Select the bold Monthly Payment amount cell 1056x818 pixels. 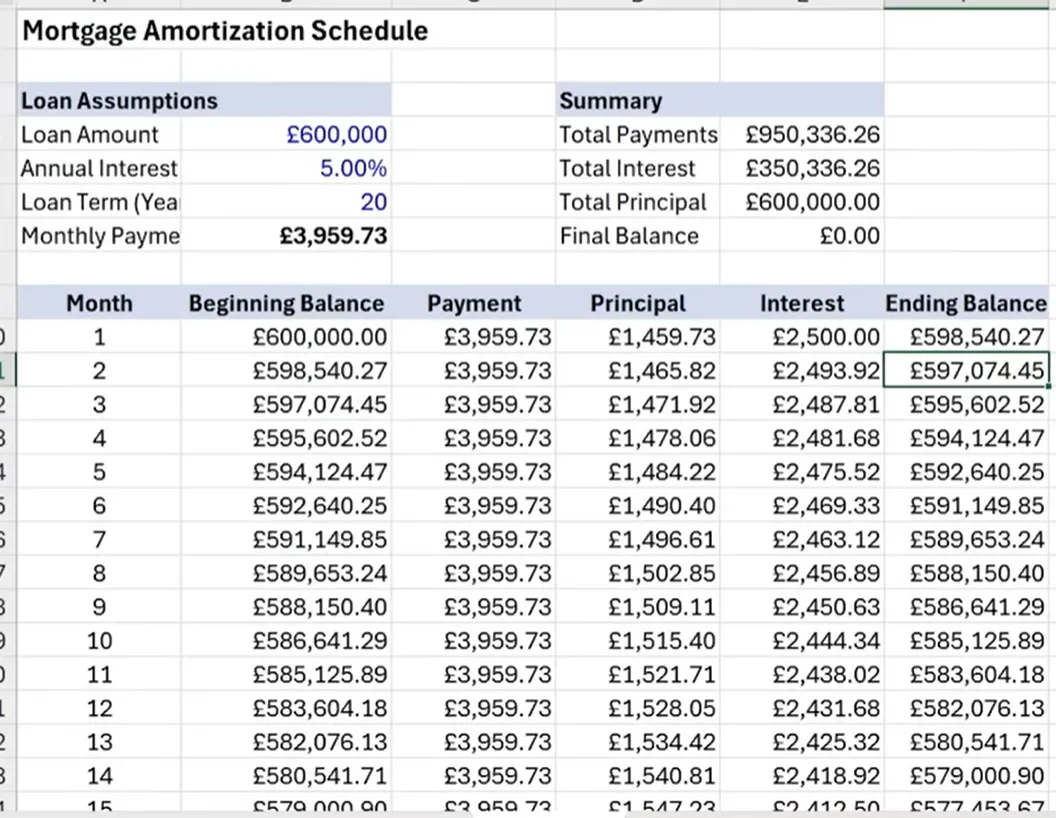[x=334, y=237]
